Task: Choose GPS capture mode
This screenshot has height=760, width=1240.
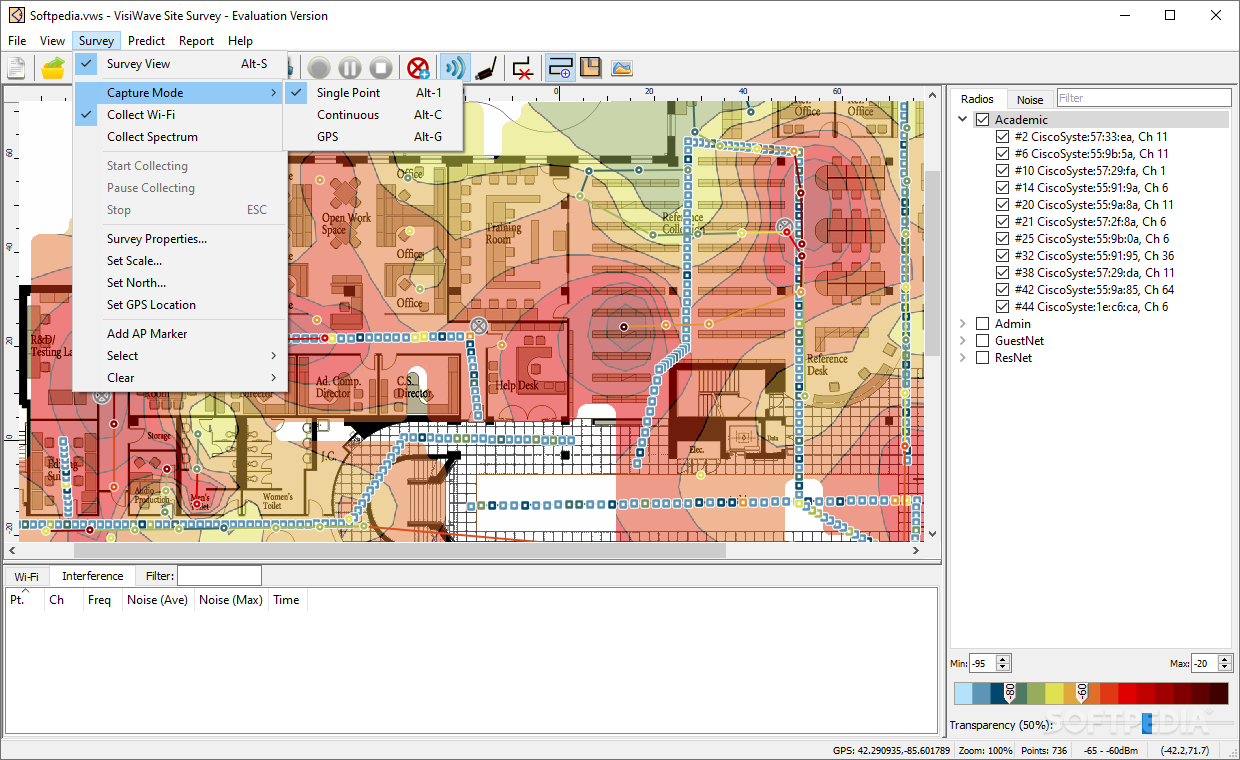Action: [373, 137]
